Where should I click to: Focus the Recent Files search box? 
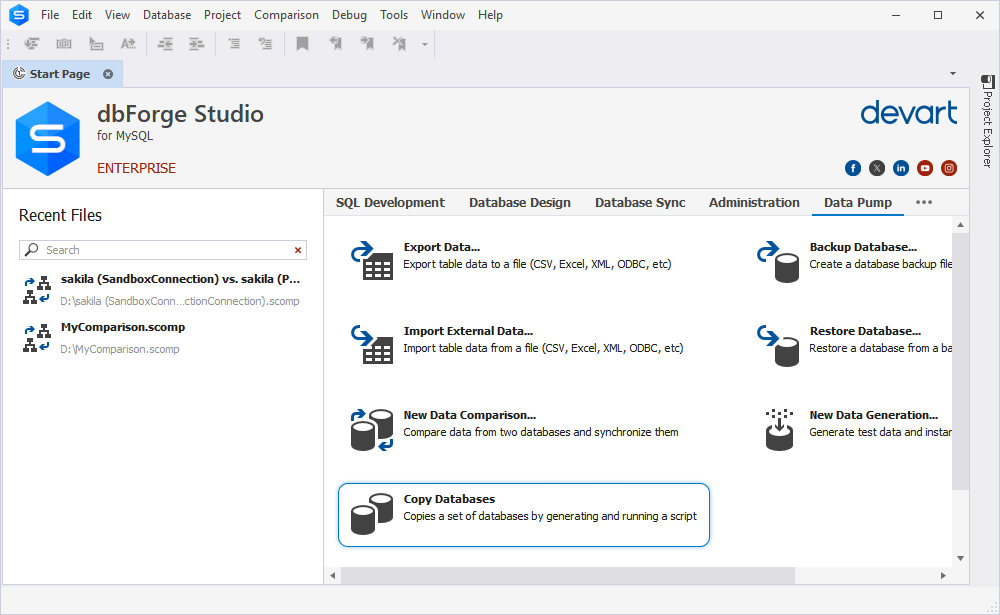pos(163,250)
